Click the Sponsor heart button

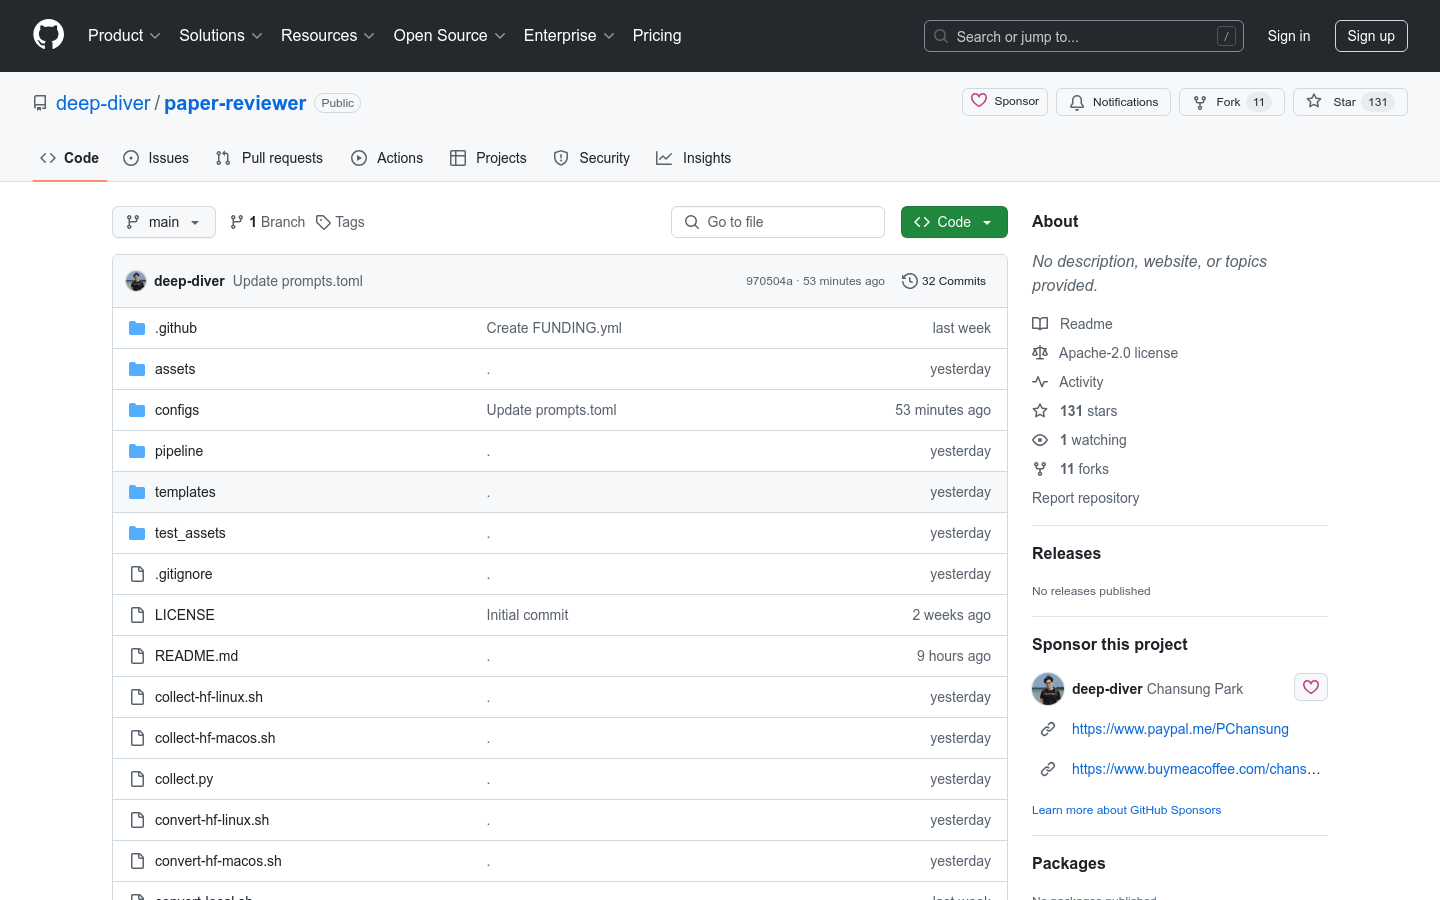[x=1005, y=101]
